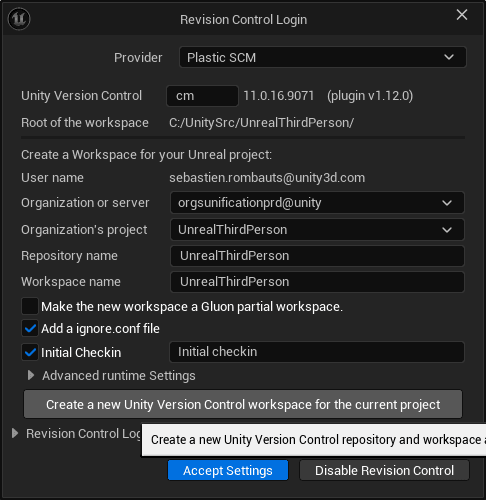The image size is (486, 500).
Task: Expand the Revision Control Log section
Action: click(x=15, y=433)
